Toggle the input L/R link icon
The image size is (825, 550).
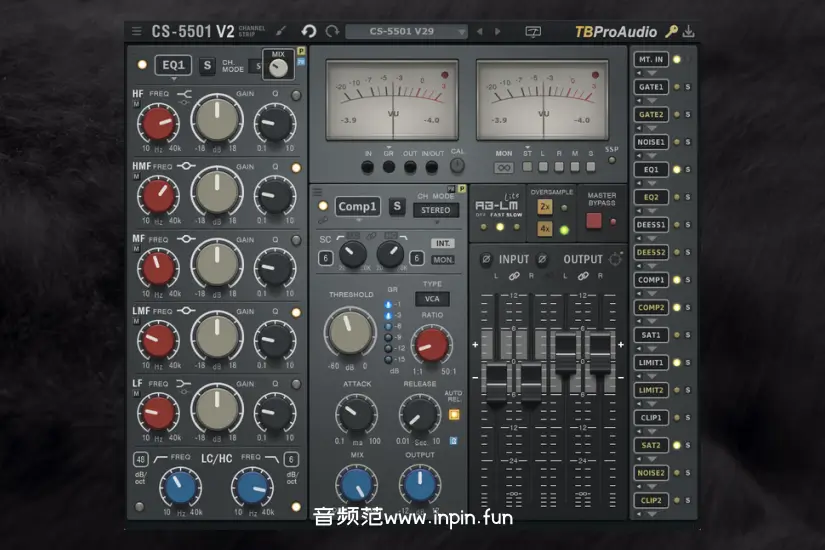tap(514, 275)
